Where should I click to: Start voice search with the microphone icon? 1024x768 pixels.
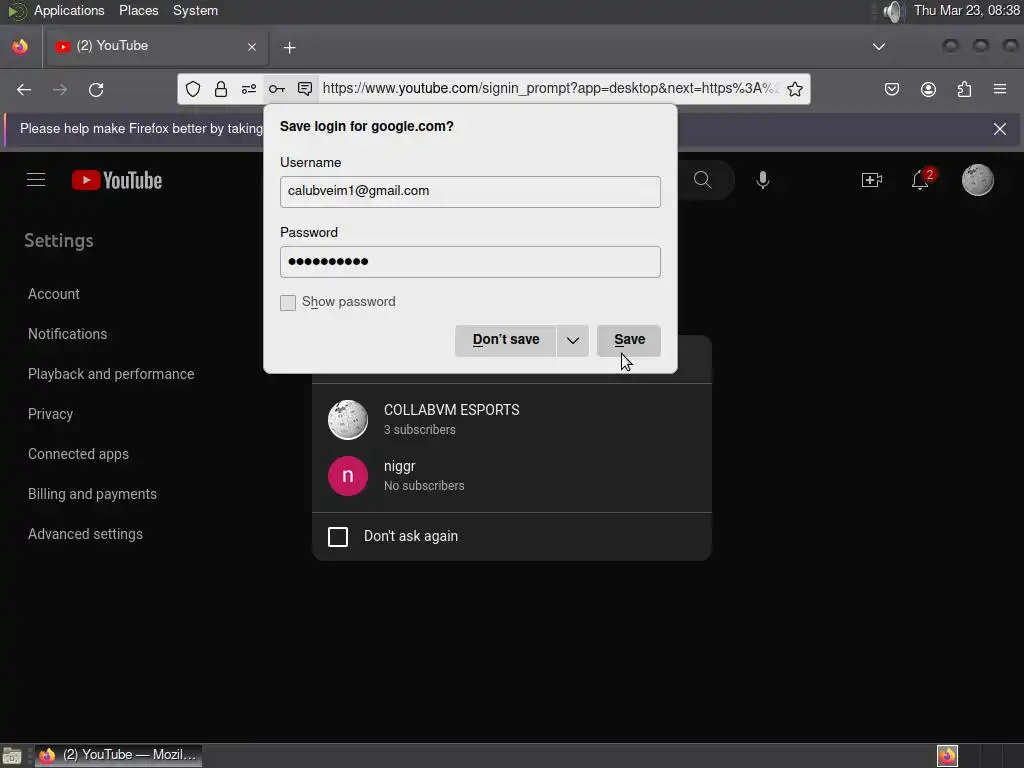pos(762,180)
